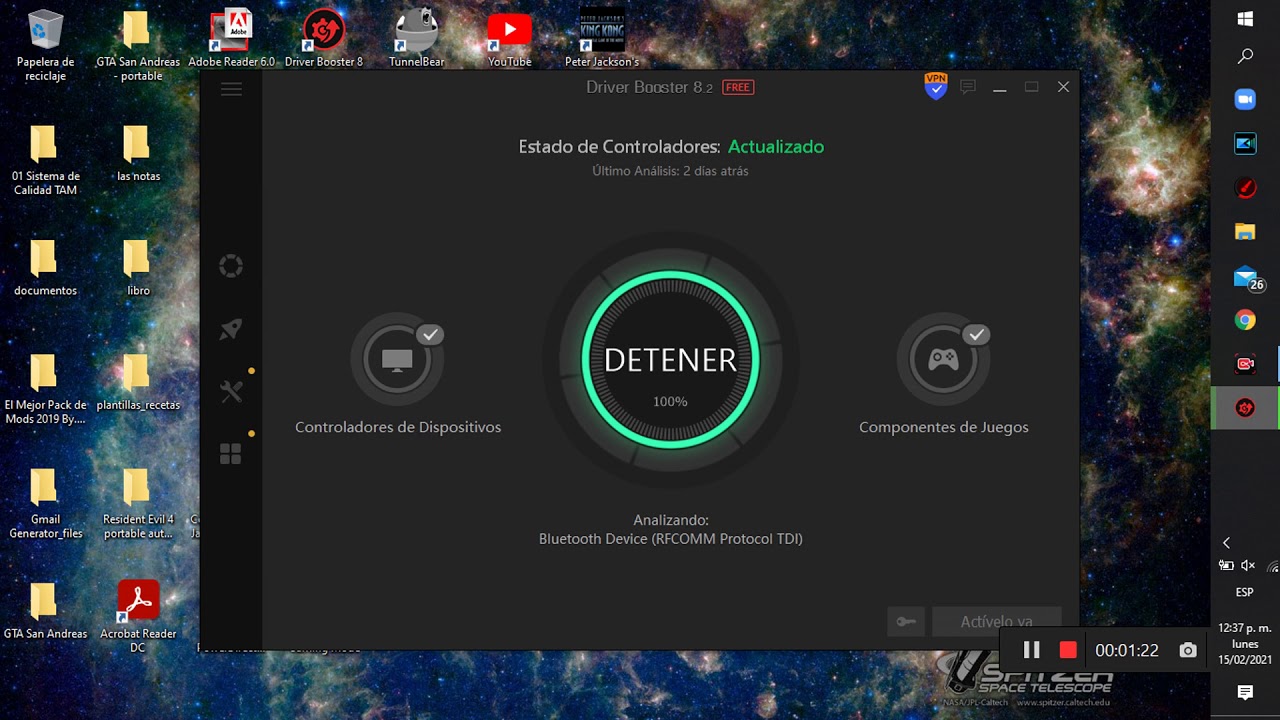The height and width of the screenshot is (720, 1280).
Task: Expand the hidden system tray icons chevron
Action: point(1227,543)
